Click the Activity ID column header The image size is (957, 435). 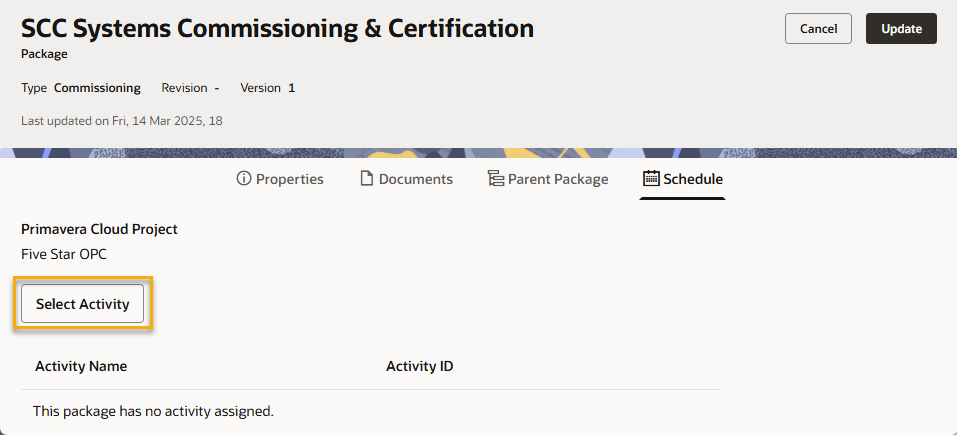[x=419, y=366]
